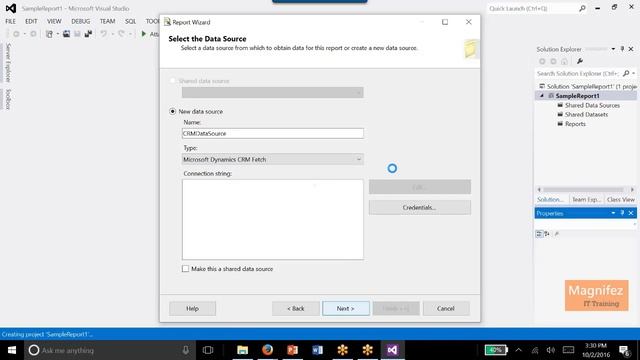Open the Solution Explorer search options dropdown
The width and height of the screenshot is (640, 360).
click(x=633, y=73)
